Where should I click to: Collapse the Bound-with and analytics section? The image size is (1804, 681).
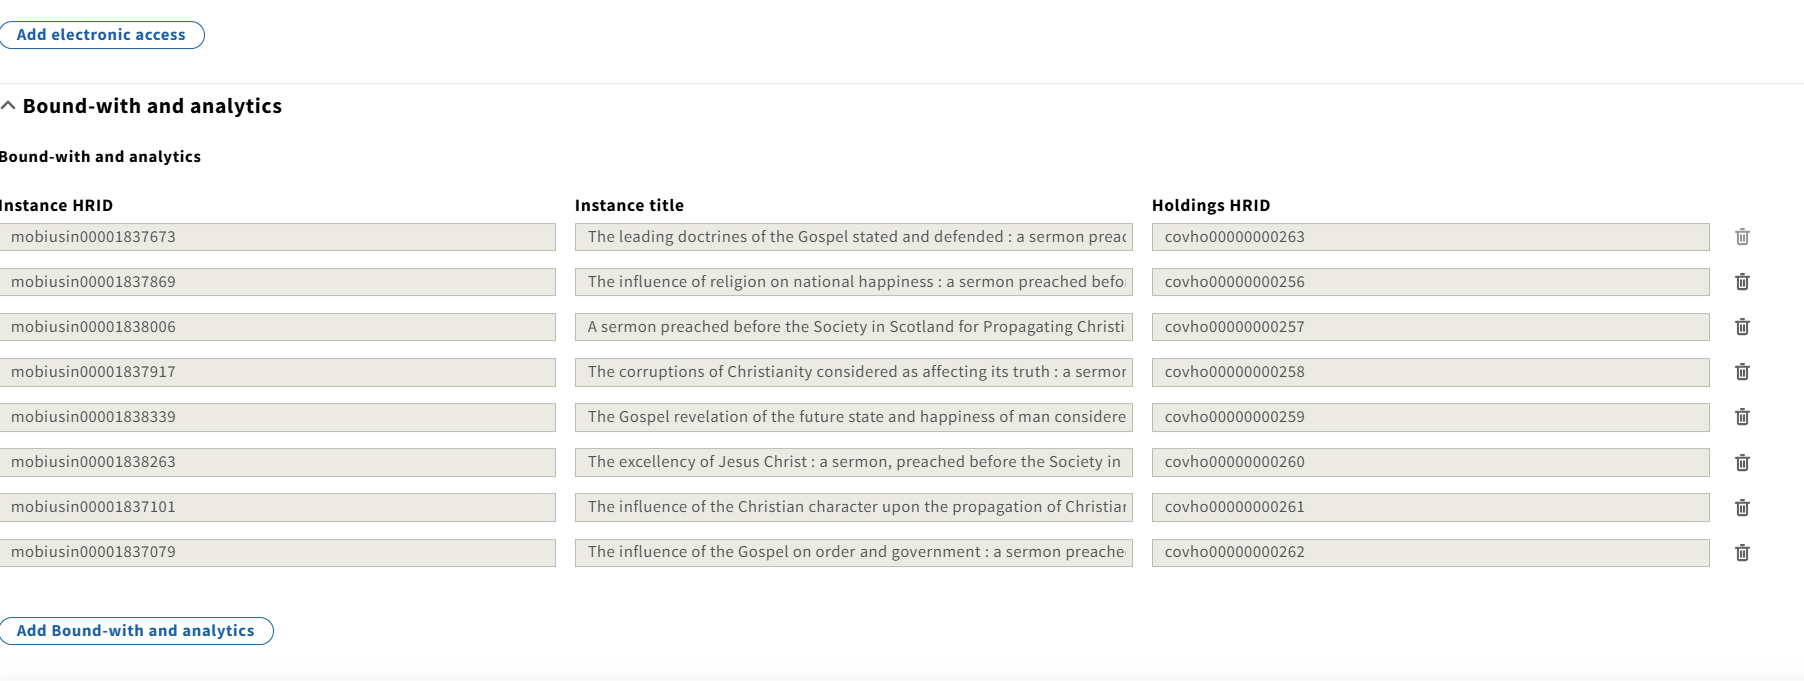tap(141, 106)
